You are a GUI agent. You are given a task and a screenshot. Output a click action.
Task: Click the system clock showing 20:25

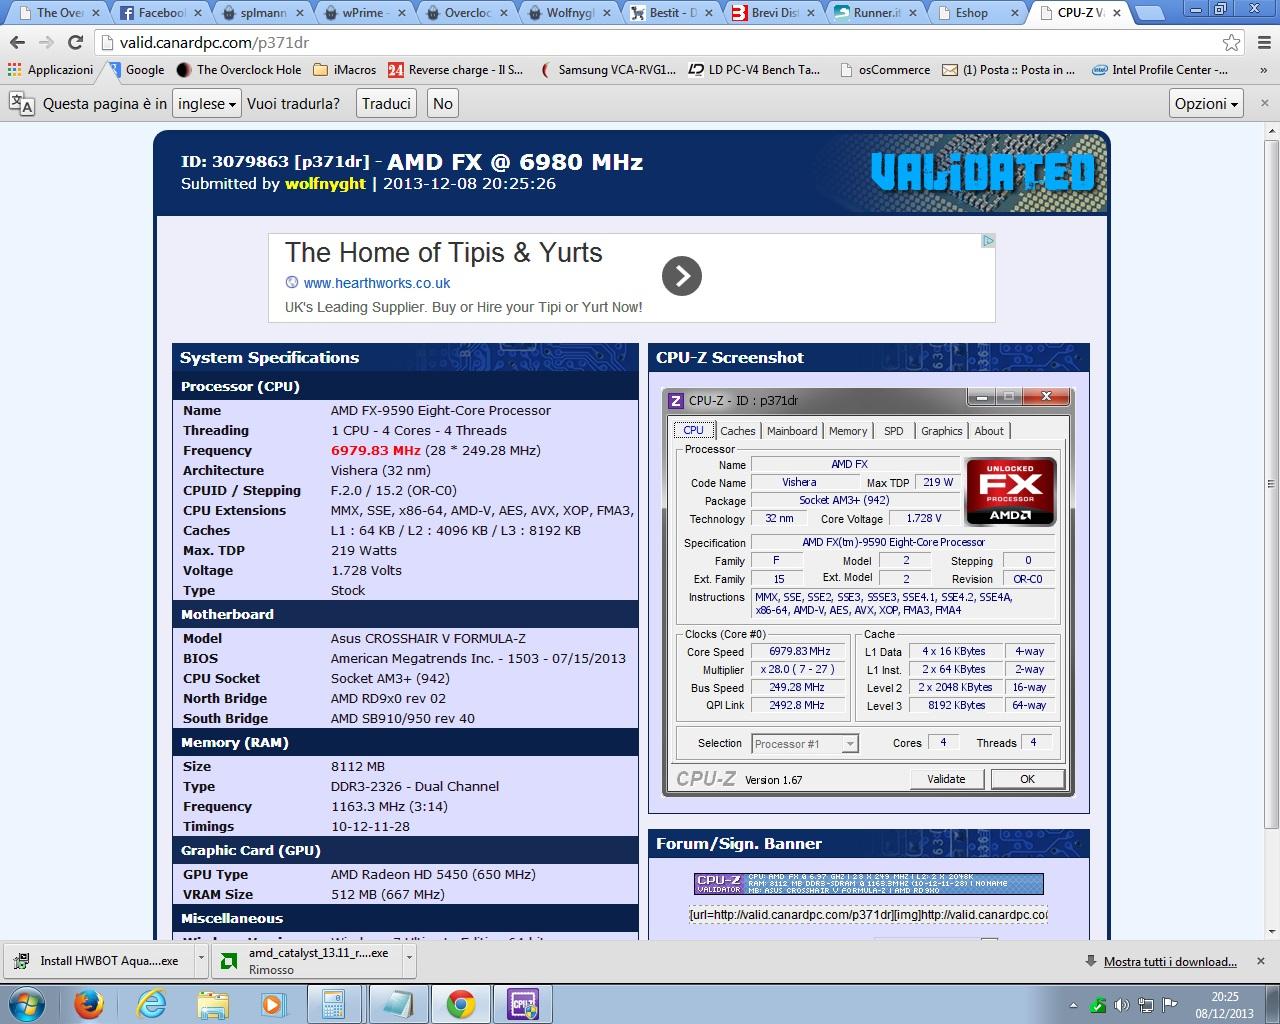tap(1225, 997)
